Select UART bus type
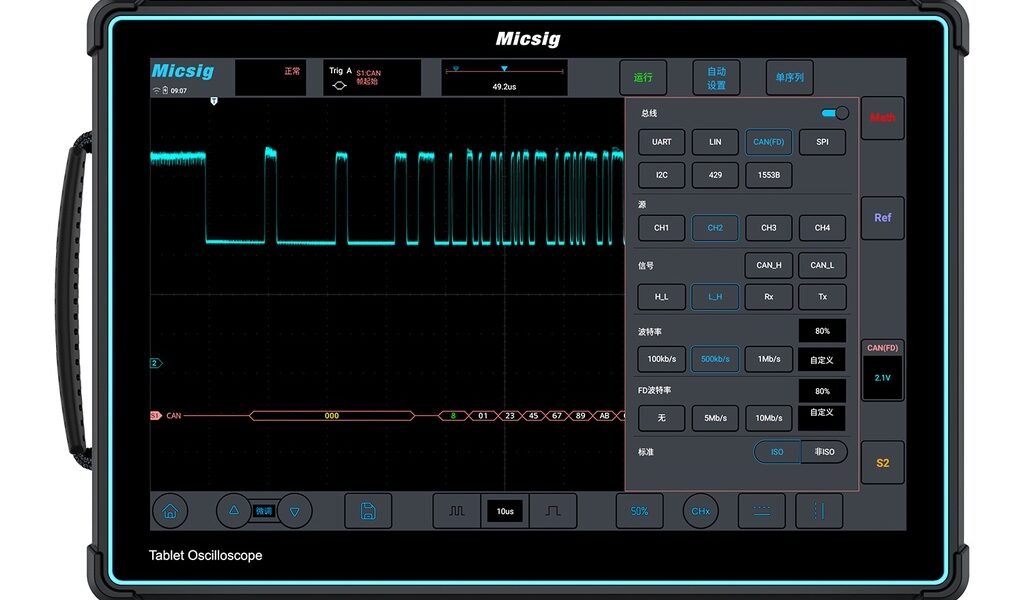Viewport: 1024px width, 600px height. tap(662, 142)
